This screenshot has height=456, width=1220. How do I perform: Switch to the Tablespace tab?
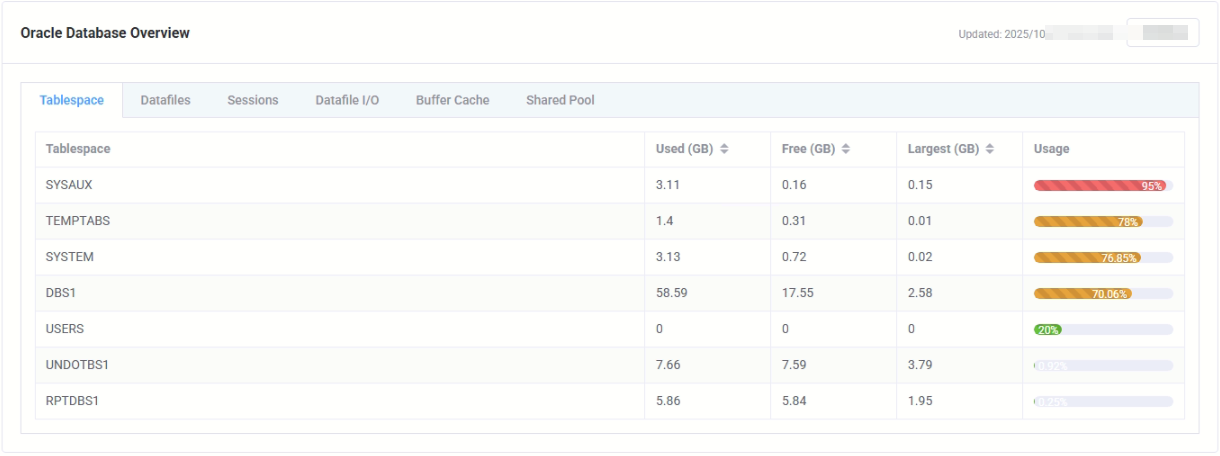pos(72,100)
